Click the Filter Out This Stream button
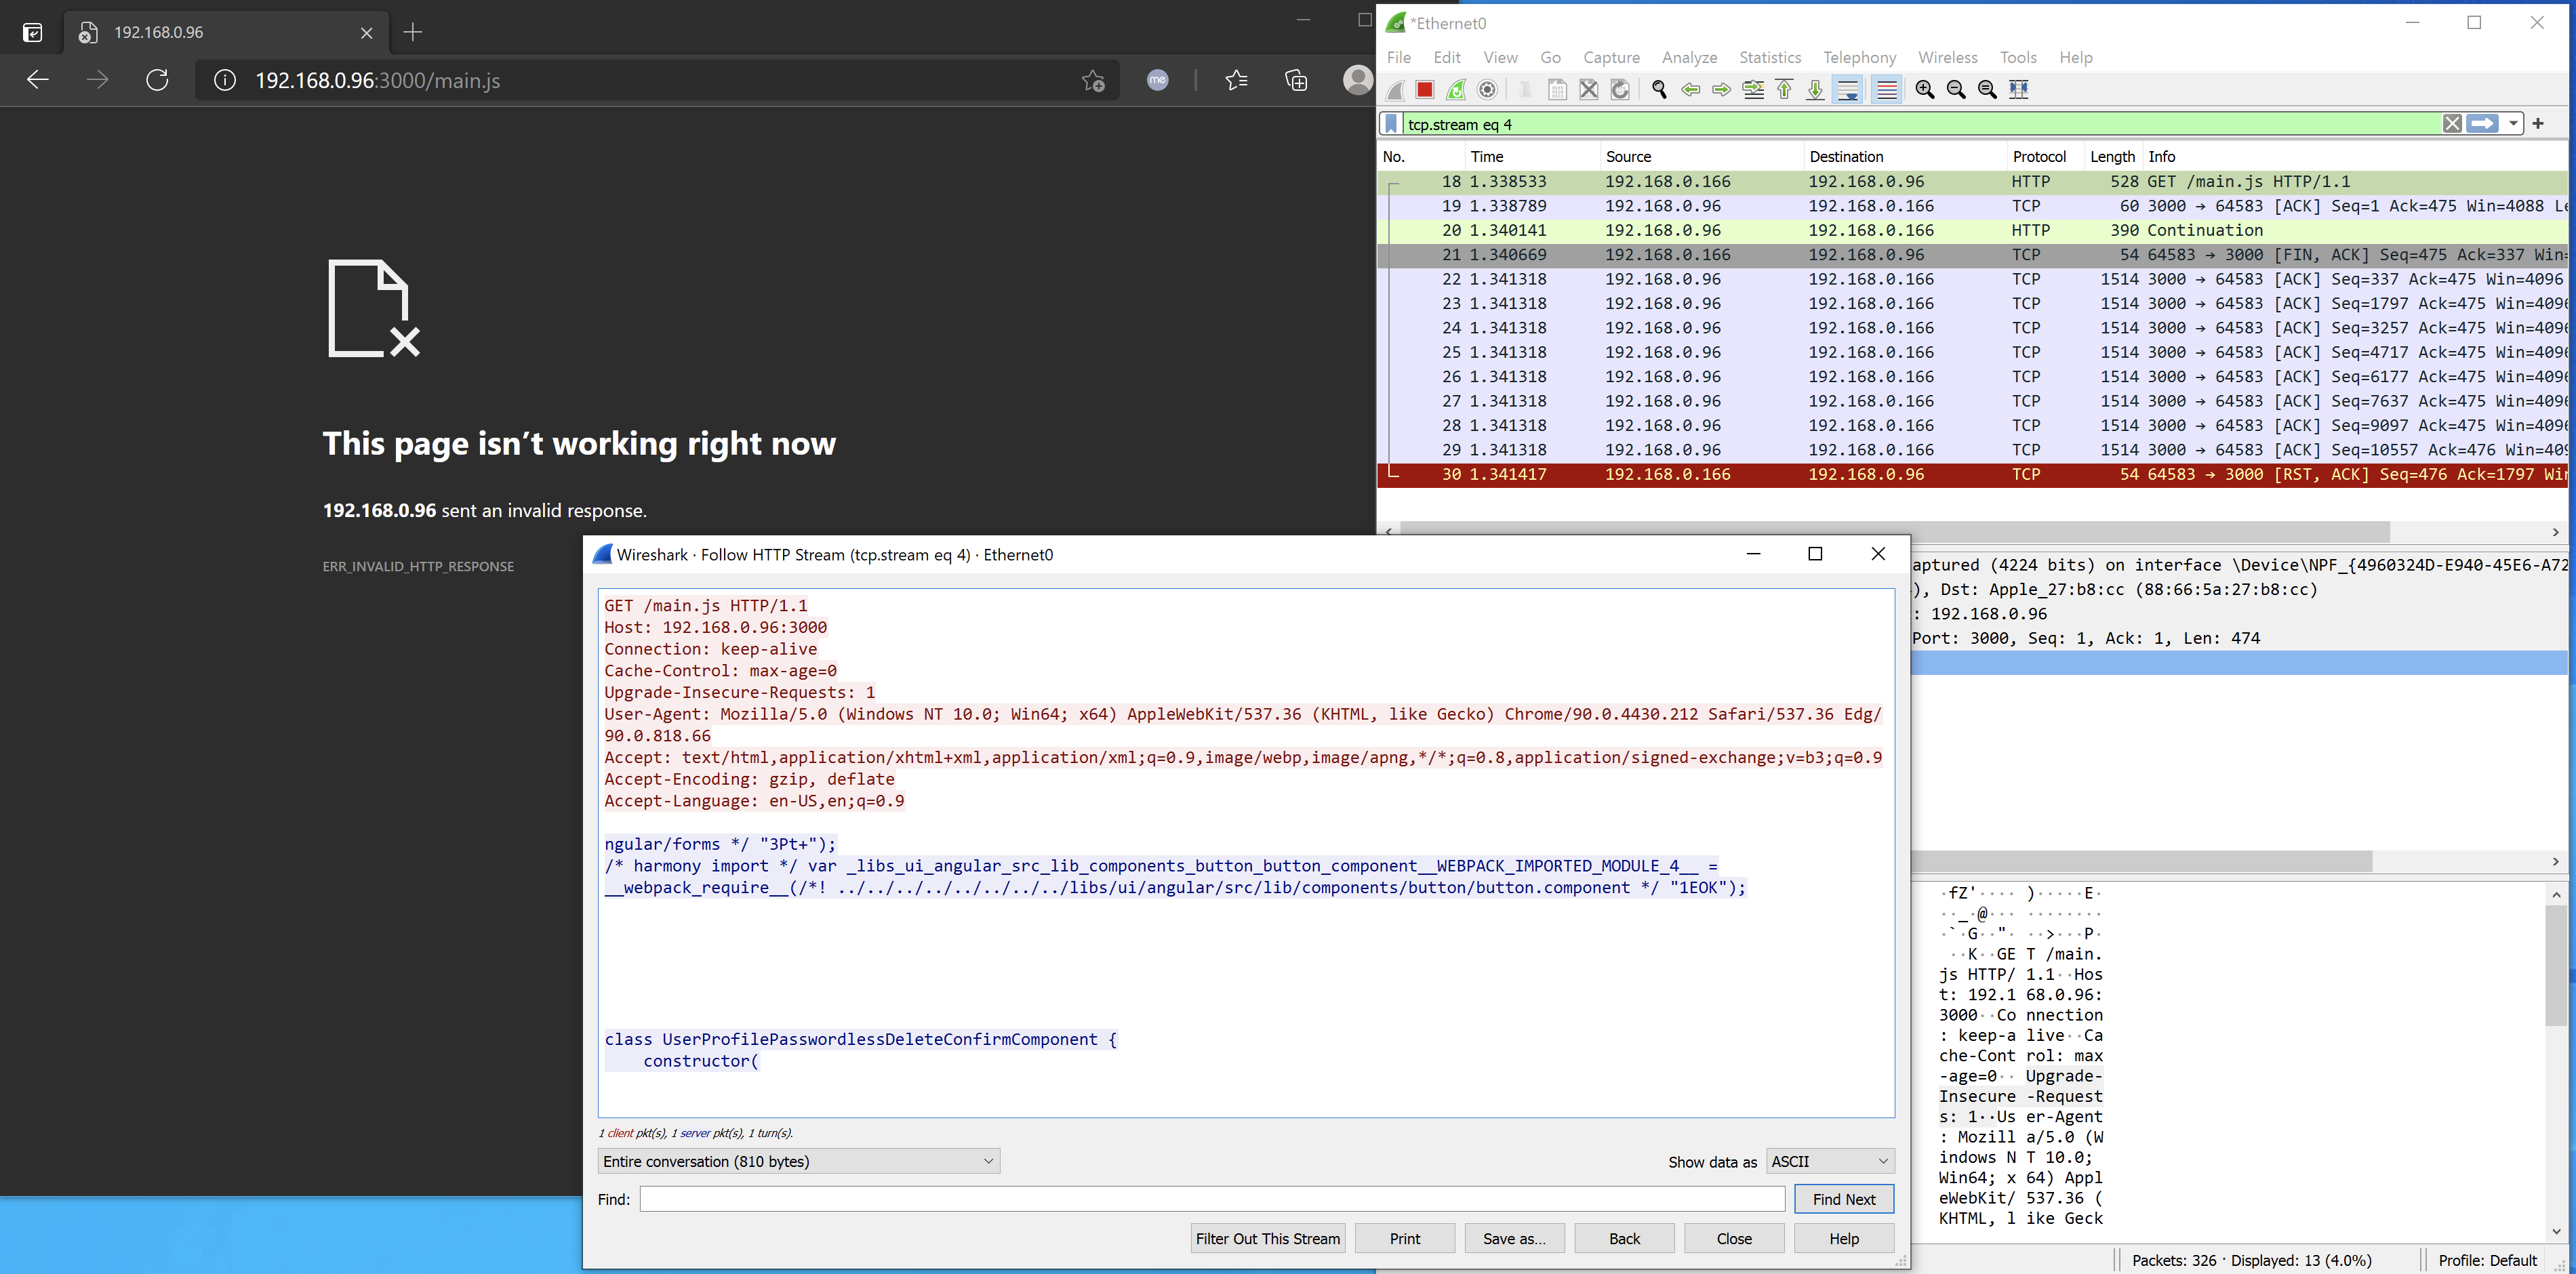The height and width of the screenshot is (1274, 2576). click(1267, 1238)
